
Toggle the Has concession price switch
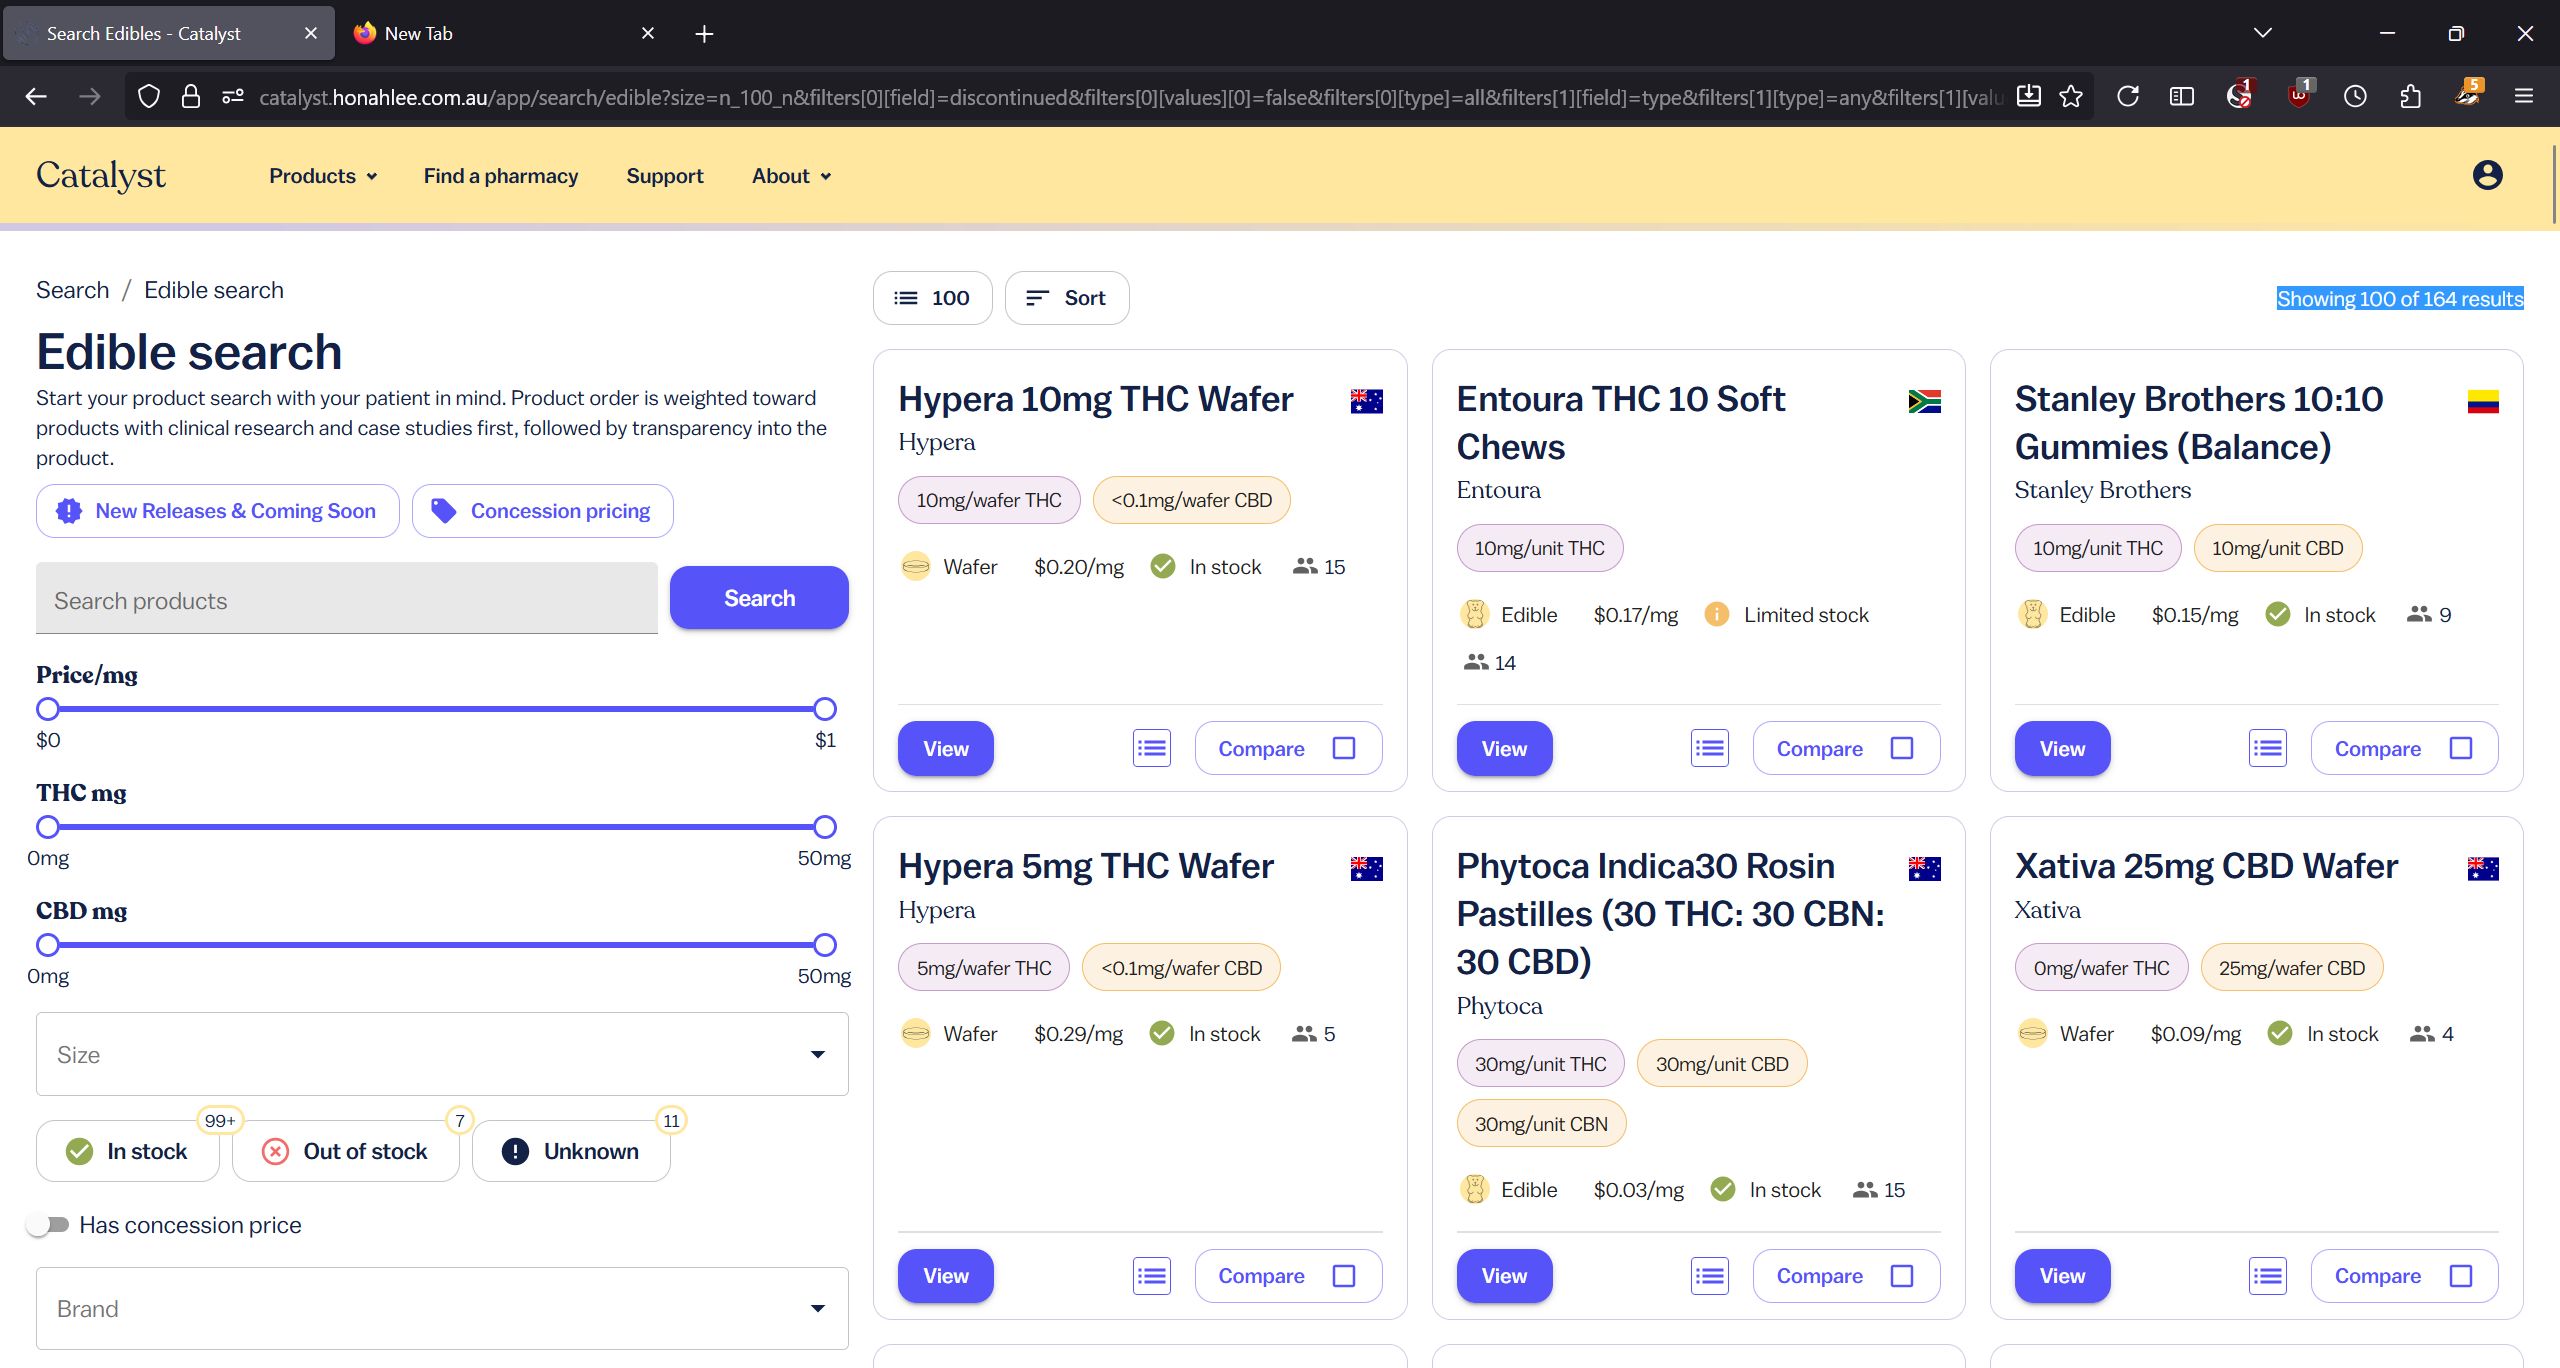pyautogui.click(x=48, y=1225)
